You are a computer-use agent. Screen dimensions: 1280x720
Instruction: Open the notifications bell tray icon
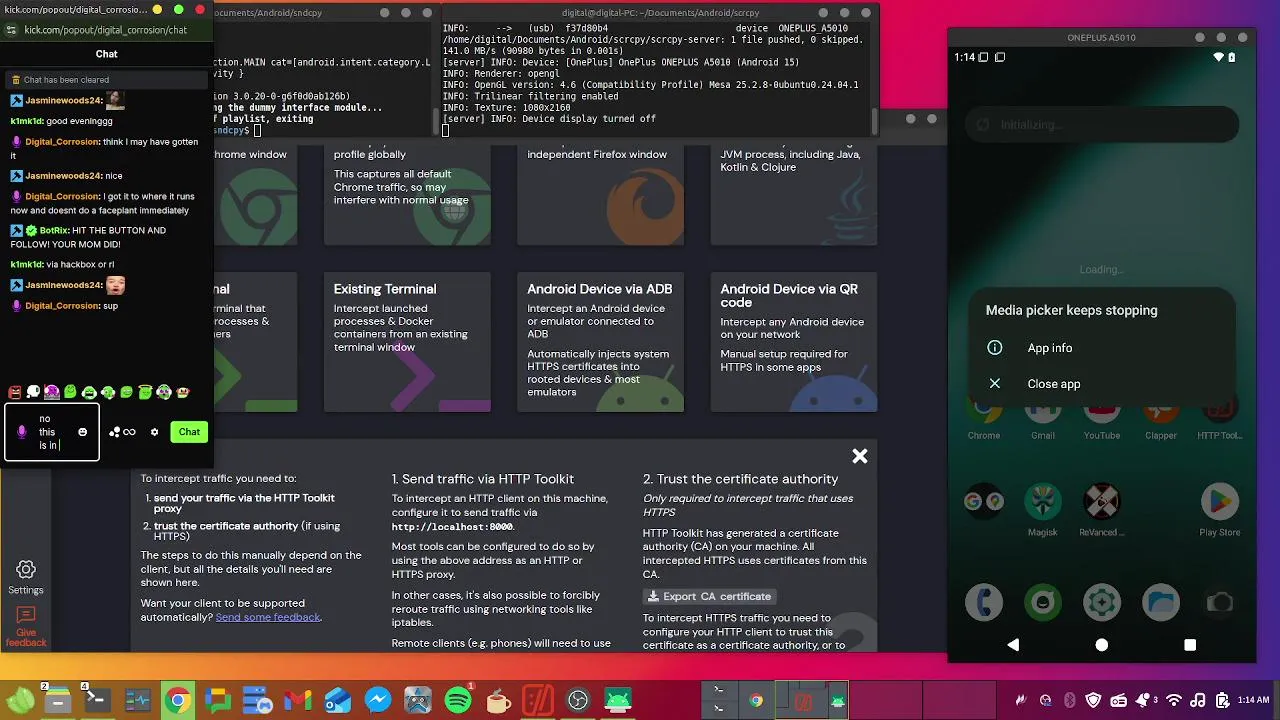pyautogui.click(x=1143, y=701)
